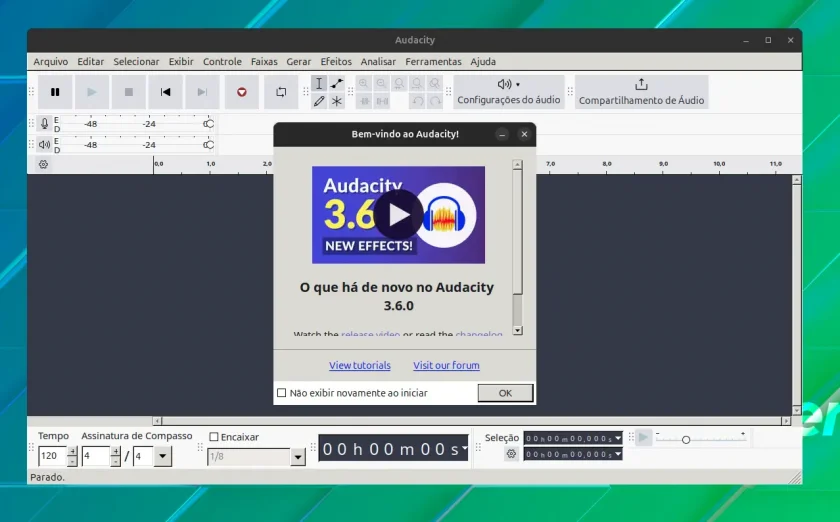
Task: Enable the Encaixar snap checkbox
Action: (214, 437)
